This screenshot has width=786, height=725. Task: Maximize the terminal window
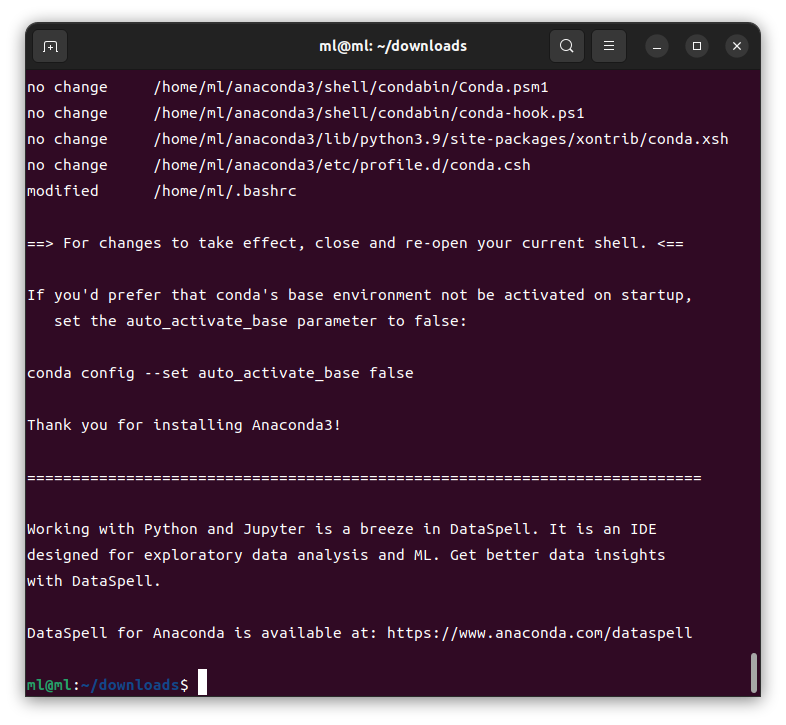click(697, 47)
